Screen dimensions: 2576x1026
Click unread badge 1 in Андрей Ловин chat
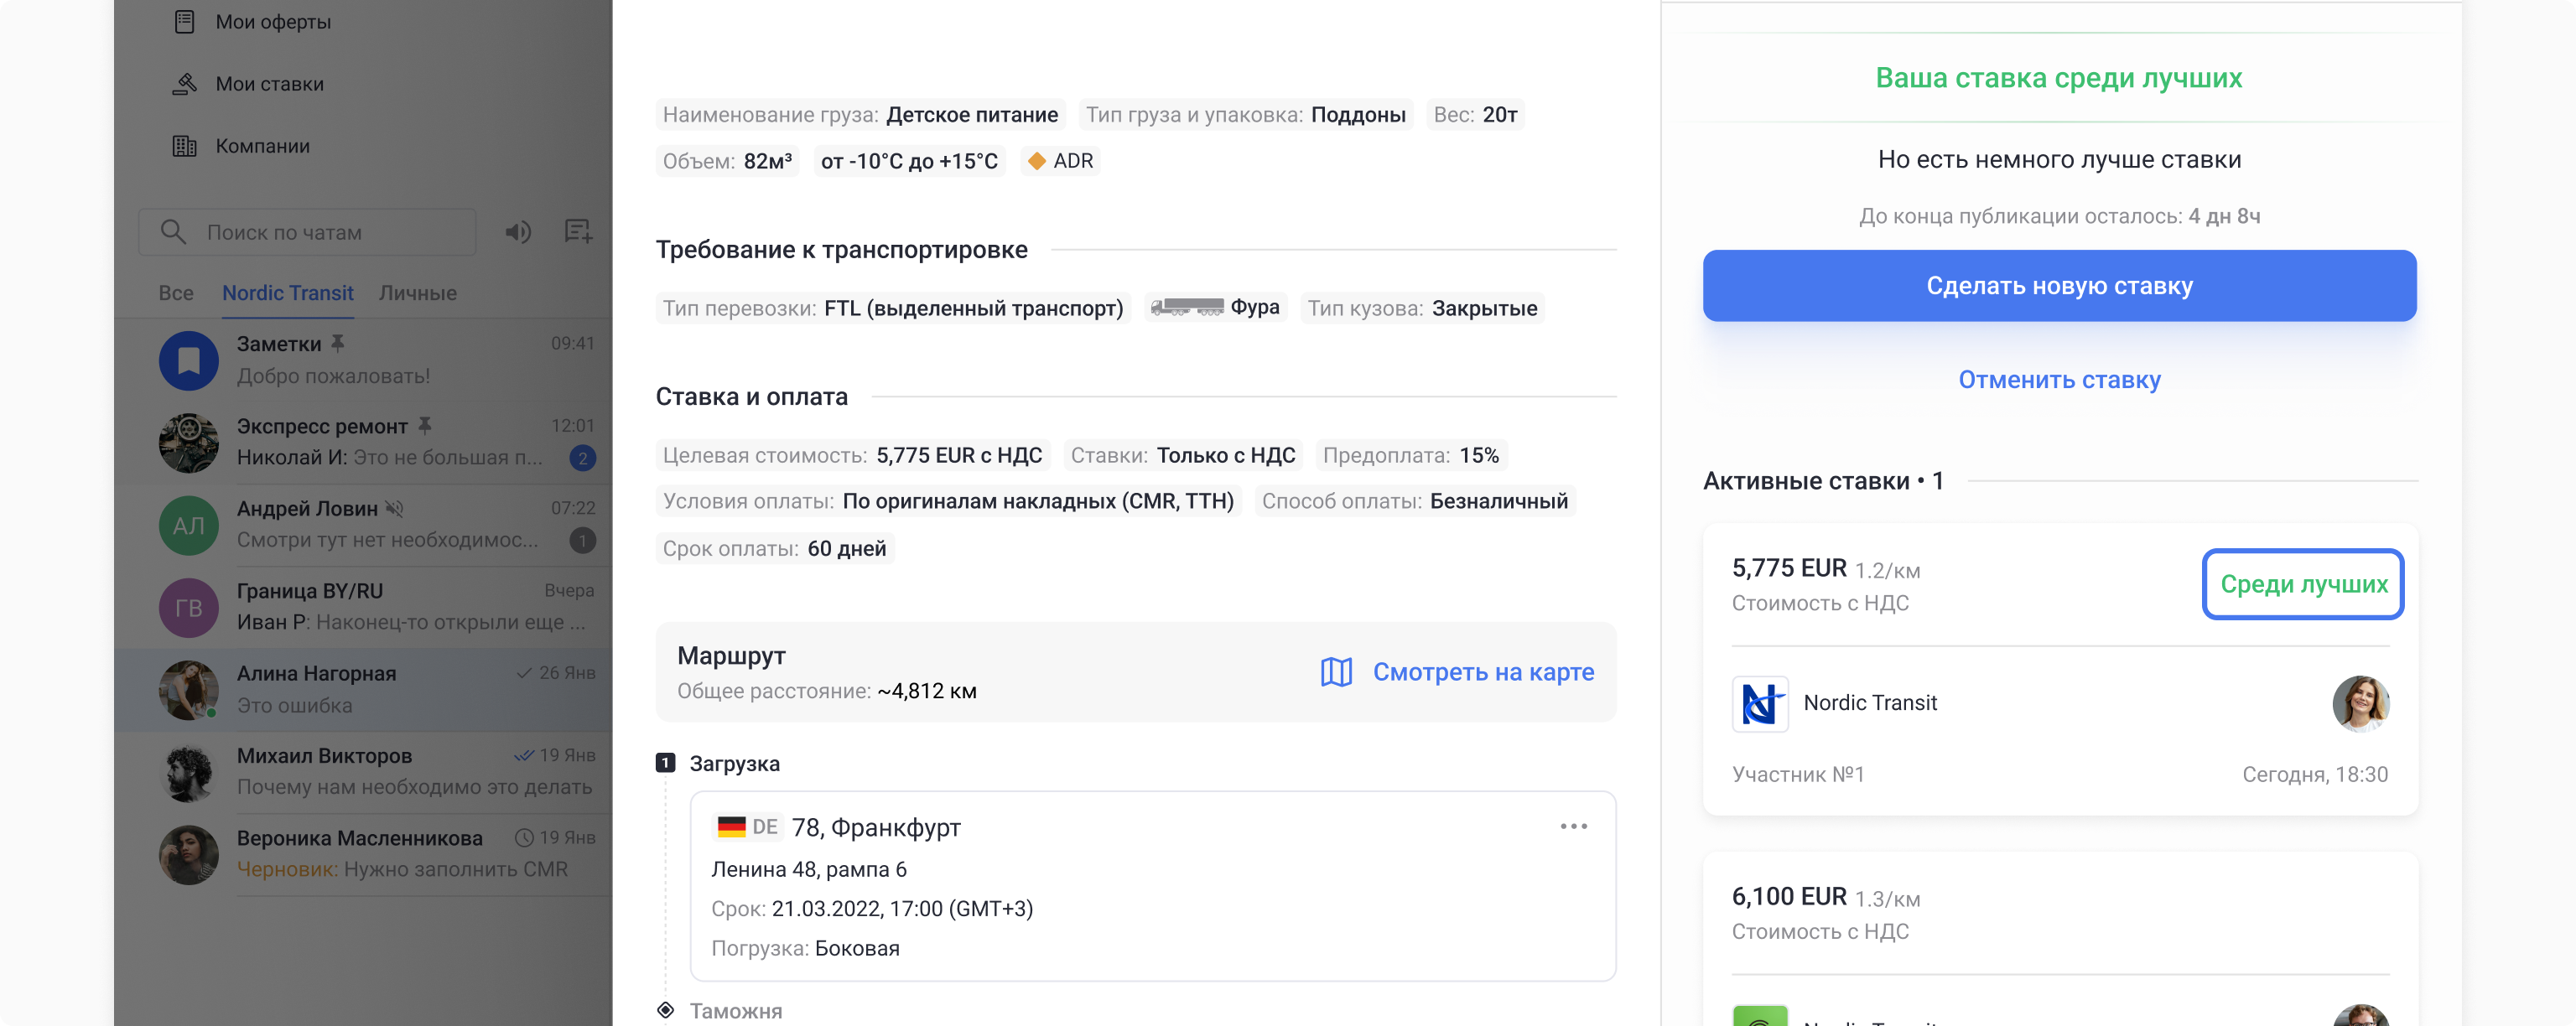[583, 540]
